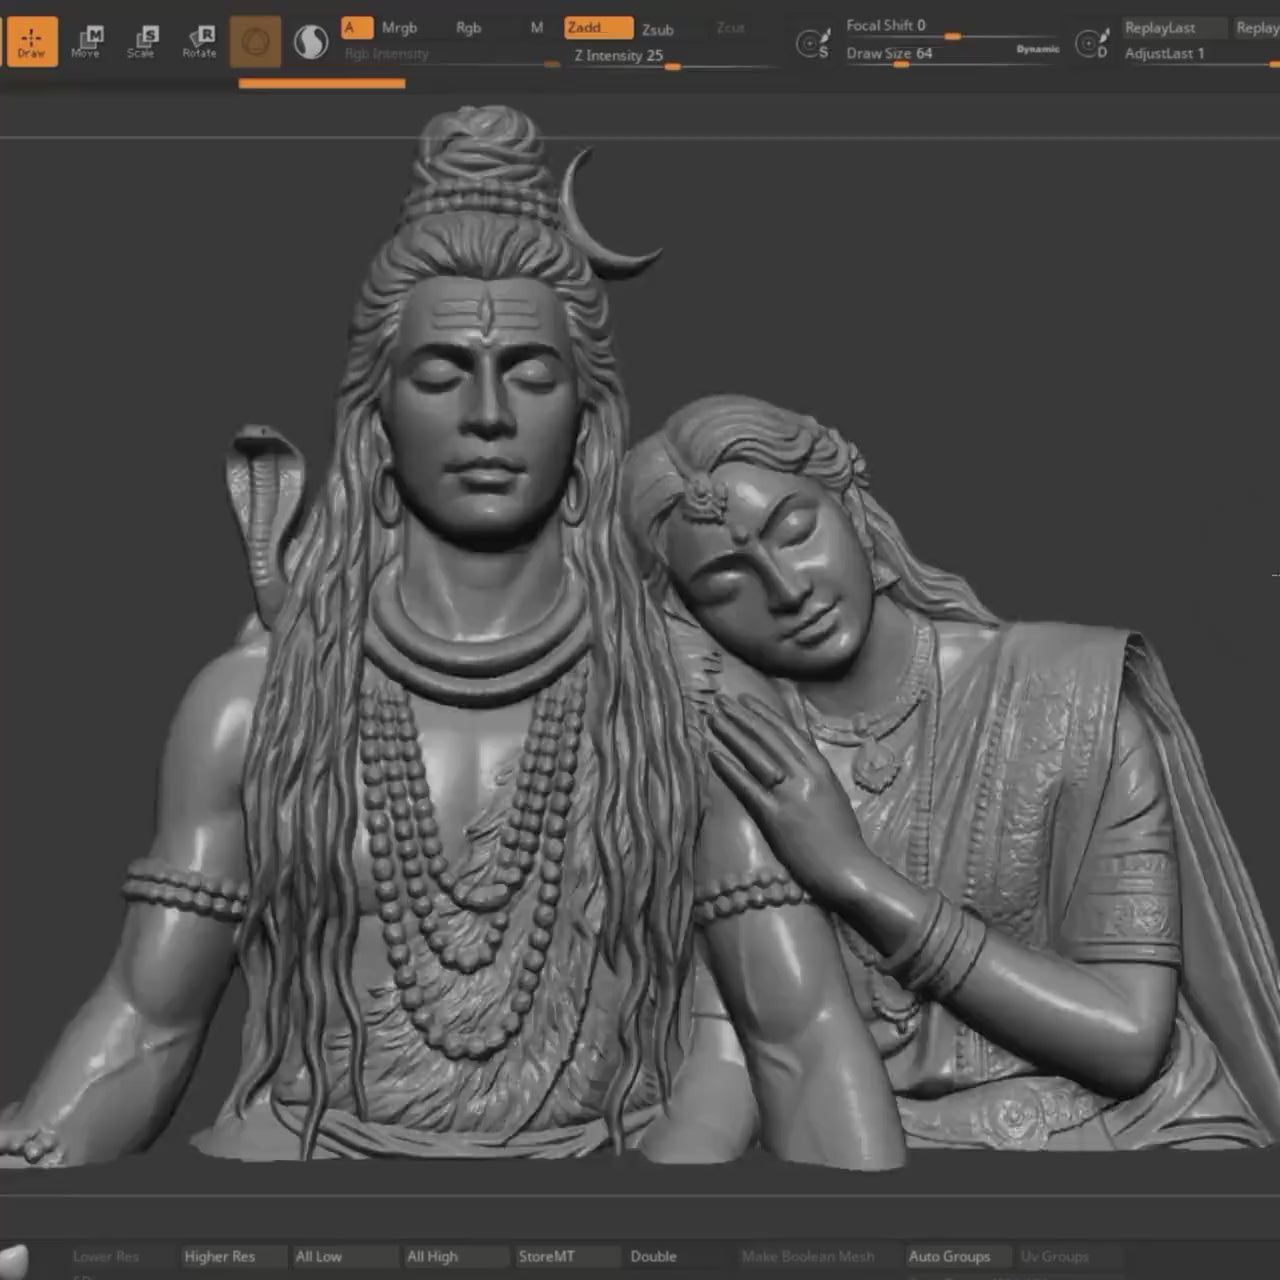Click the Auto Groups button
This screenshot has height=1280, width=1280.
tap(958, 1256)
